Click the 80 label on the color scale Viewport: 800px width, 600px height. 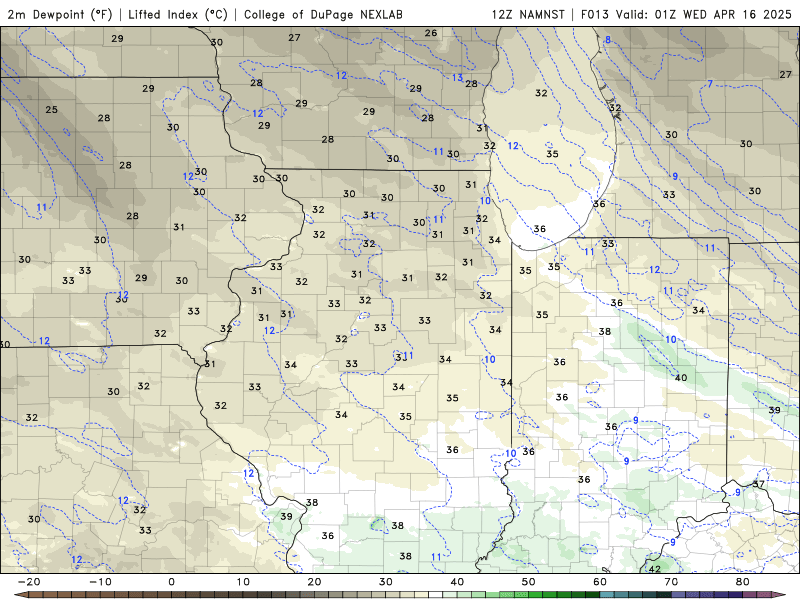(x=743, y=582)
